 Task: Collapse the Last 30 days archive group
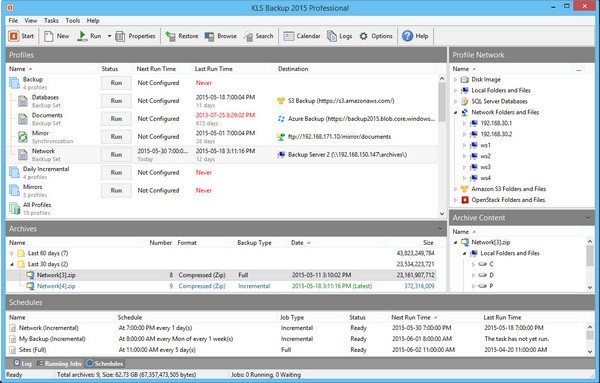12,264
